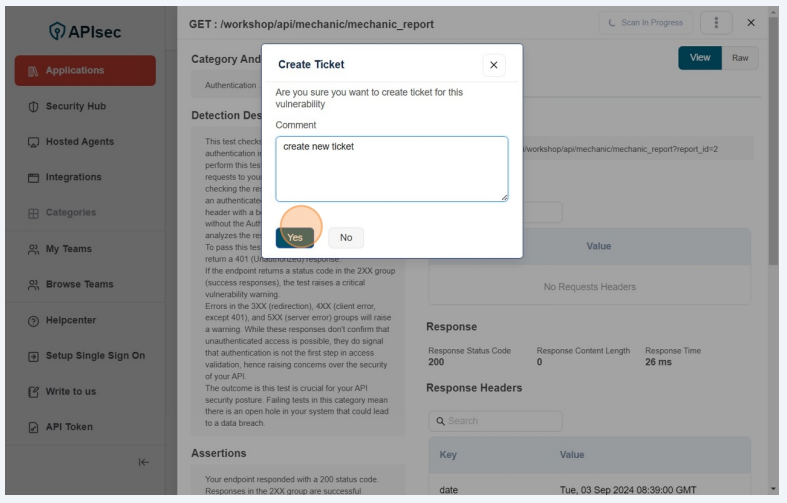Switch to the Raw tab
The width and height of the screenshot is (787, 503).
tap(740, 58)
